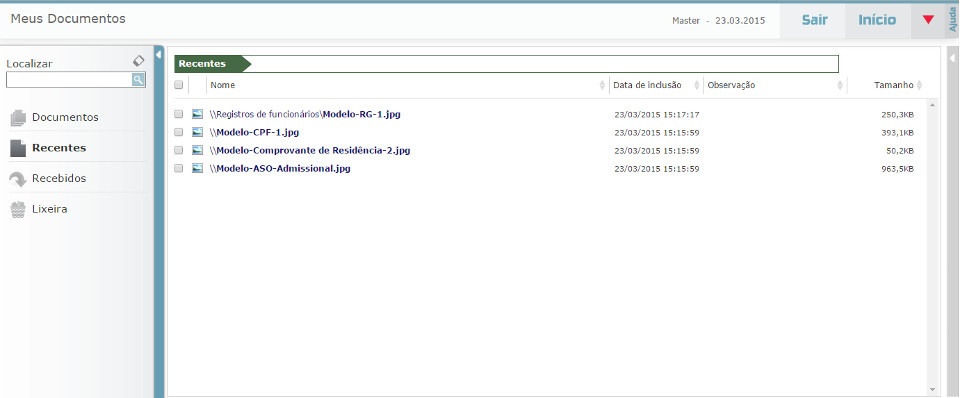Open the Lixeira trash icon
This screenshot has height=398, width=960.
pos(18,209)
